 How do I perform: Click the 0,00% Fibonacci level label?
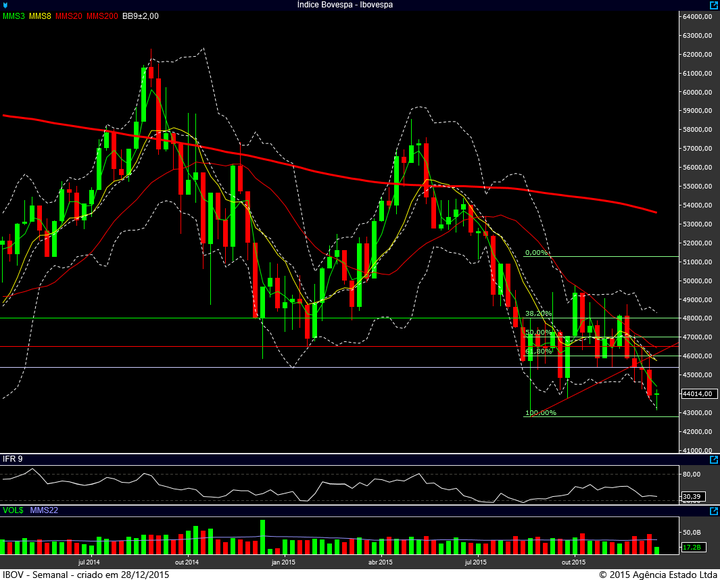[x=536, y=253]
